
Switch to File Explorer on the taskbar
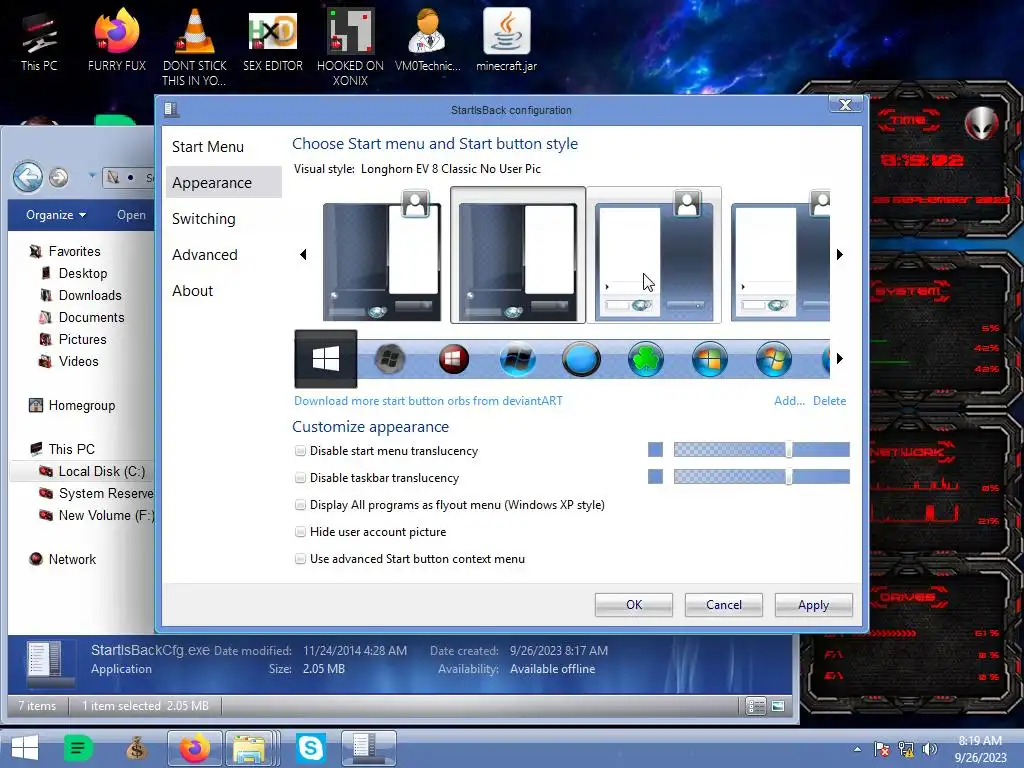point(251,748)
